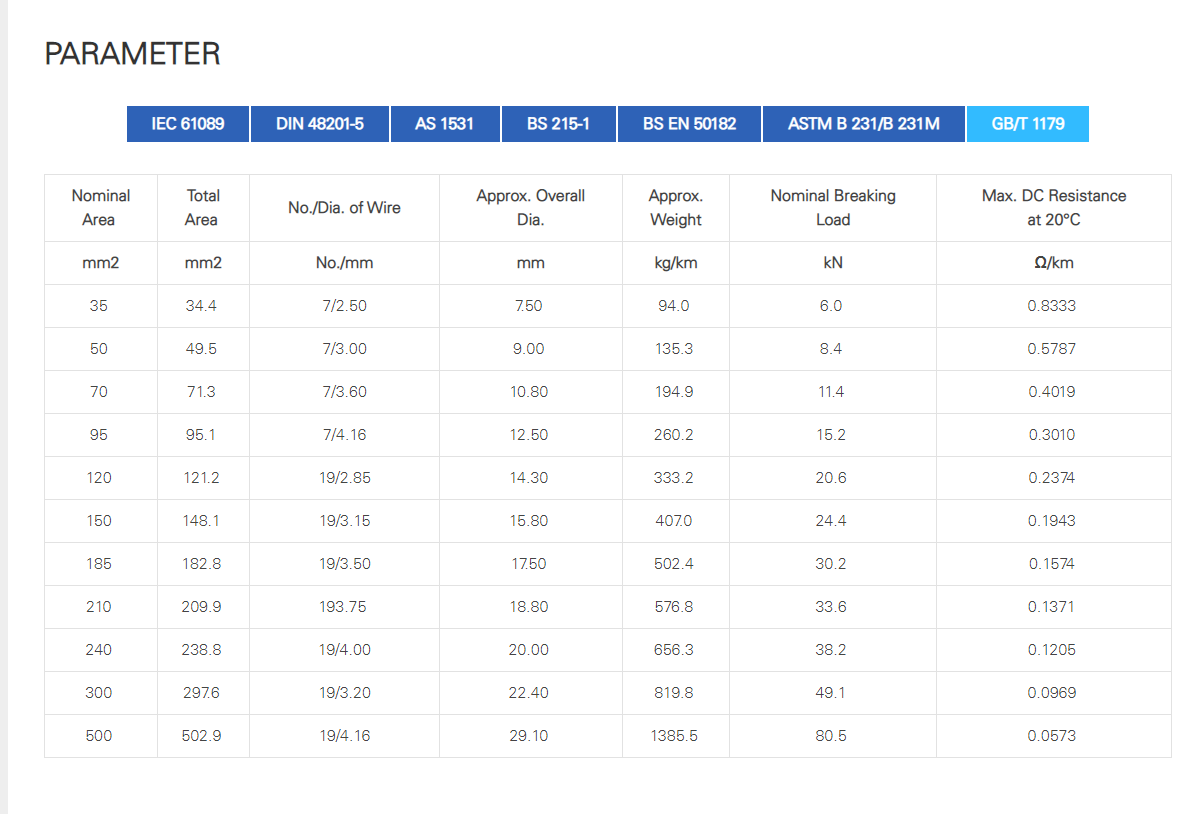This screenshot has height=814, width=1200.
Task: Click the BS EN 50182 tab
Action: pyautogui.click(x=690, y=124)
